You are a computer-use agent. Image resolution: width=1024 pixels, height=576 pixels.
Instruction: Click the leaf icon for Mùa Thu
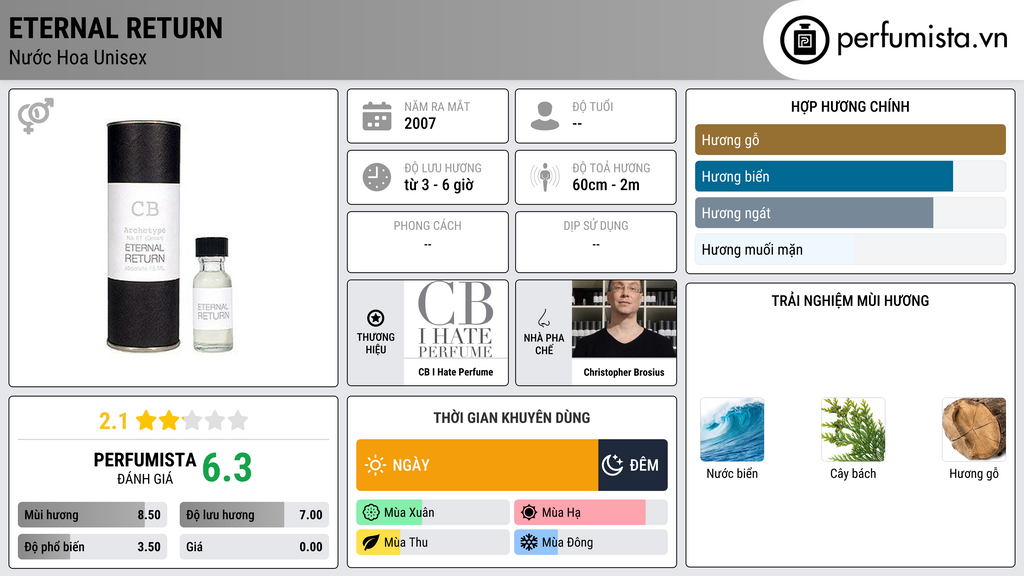click(x=371, y=542)
